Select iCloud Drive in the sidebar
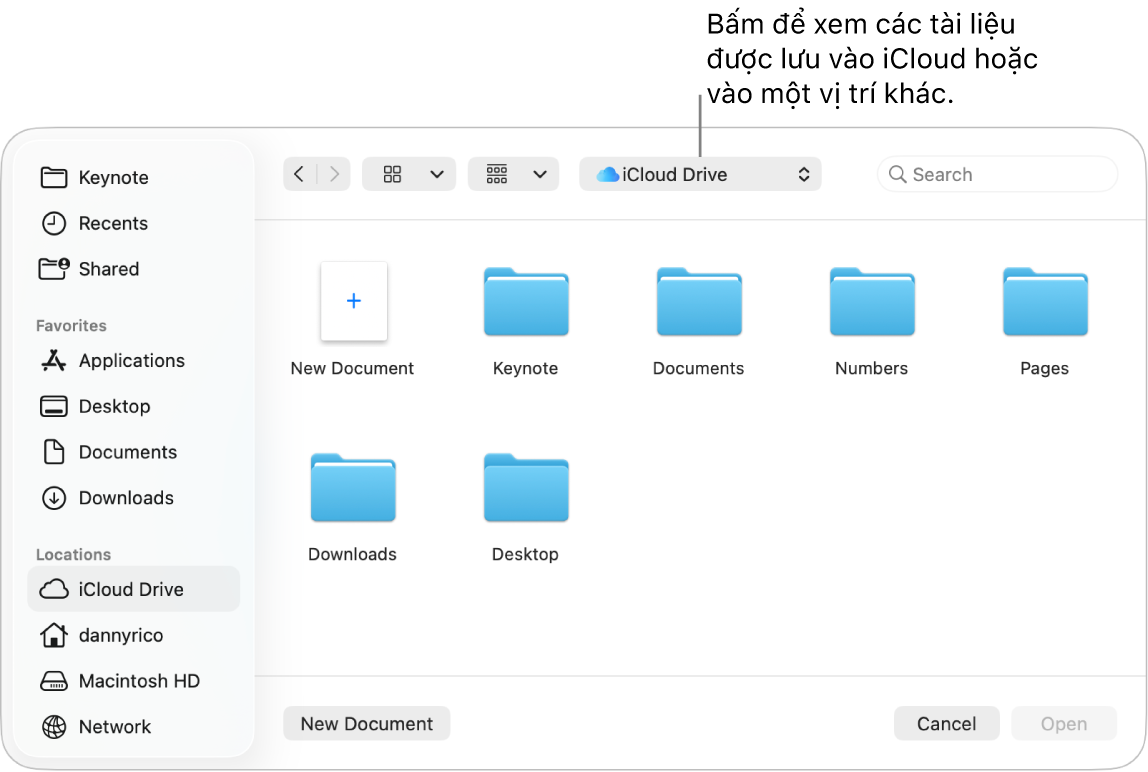1148x772 pixels. tap(133, 589)
